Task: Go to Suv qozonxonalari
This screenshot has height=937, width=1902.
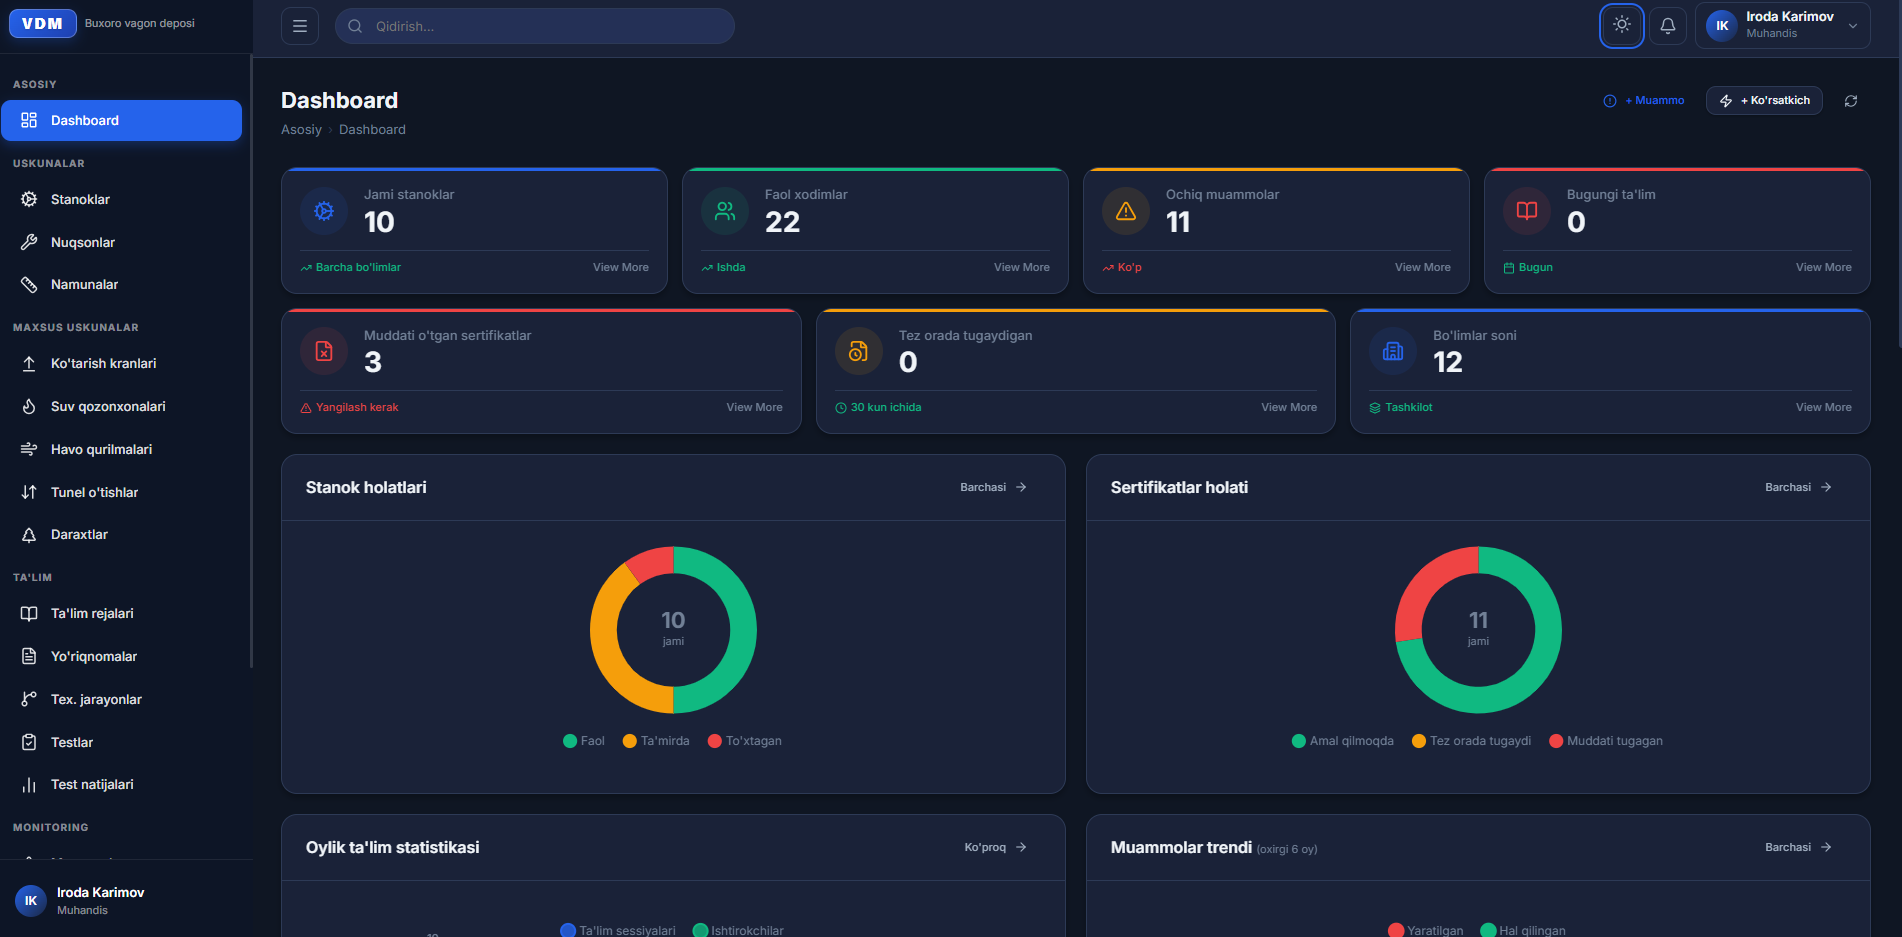Action: click(121, 406)
